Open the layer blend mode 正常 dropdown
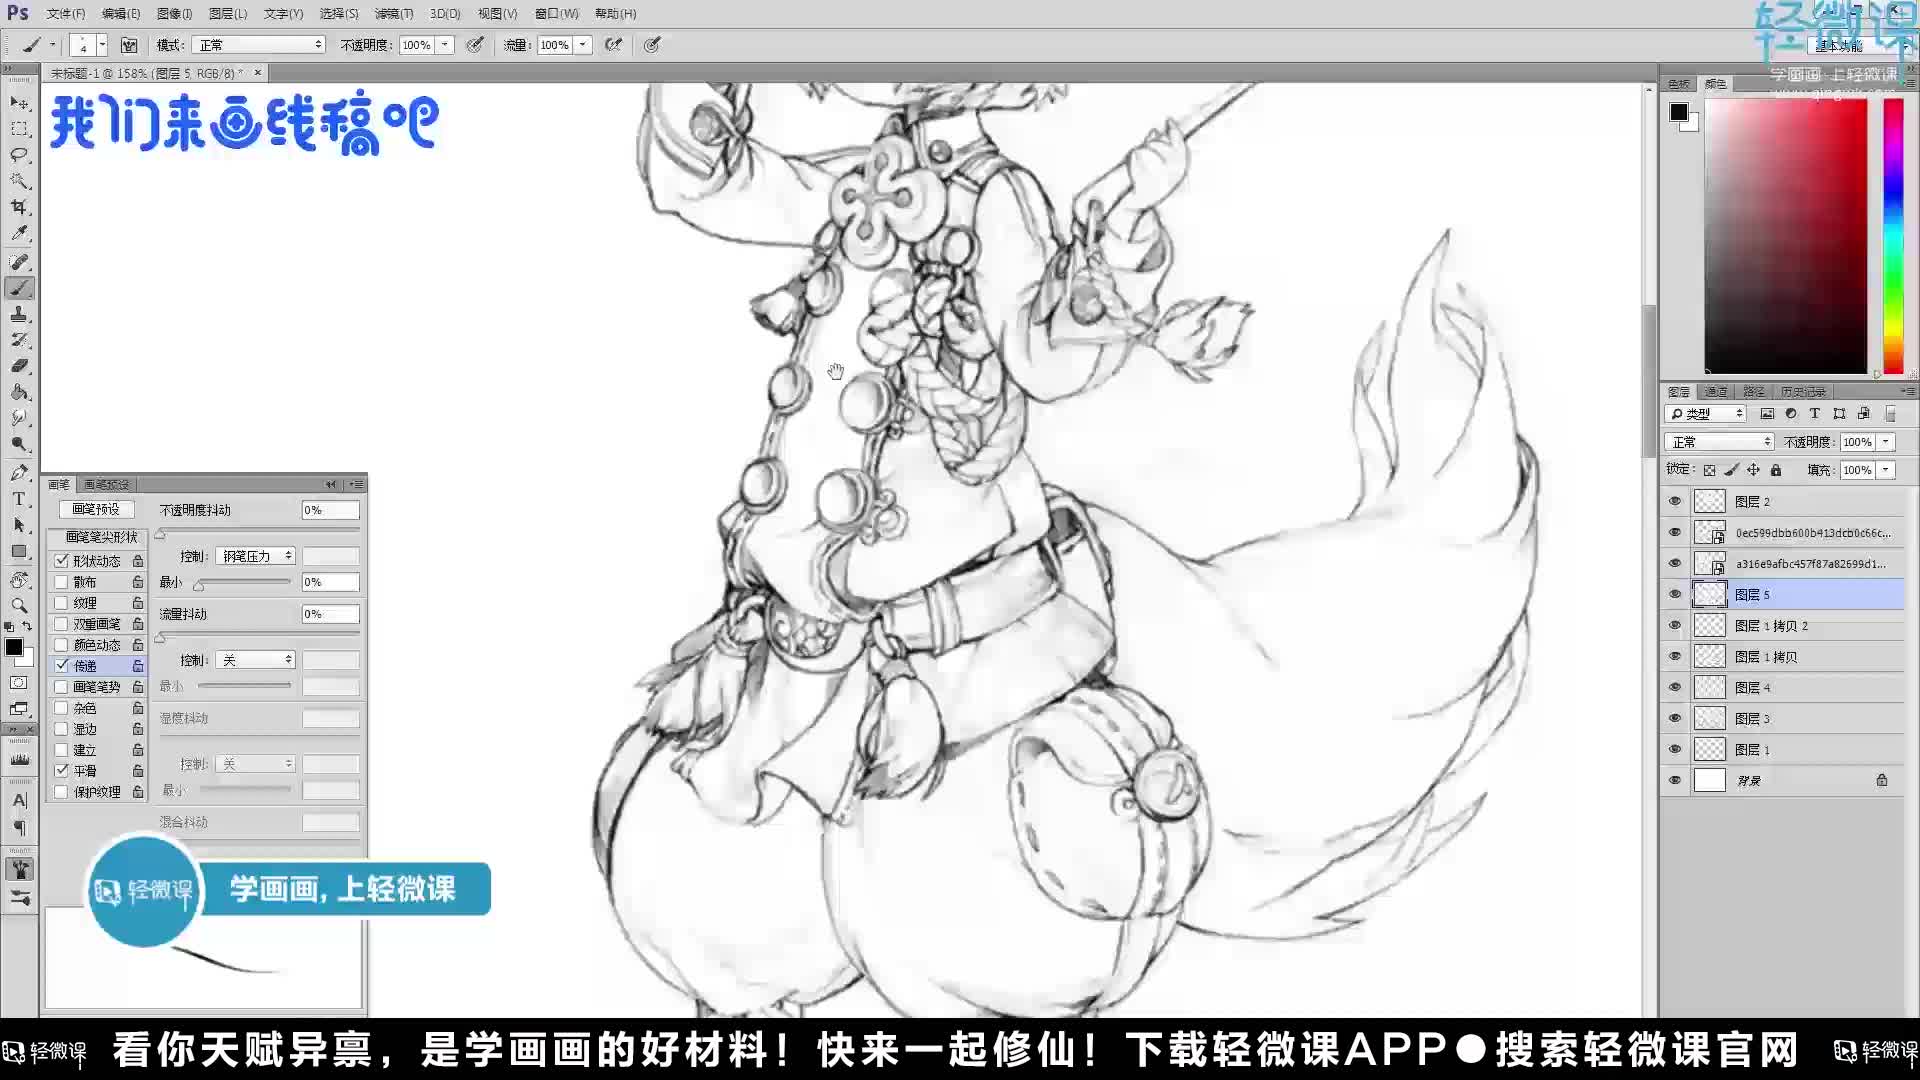Image resolution: width=1920 pixels, height=1080 pixels. [1719, 442]
